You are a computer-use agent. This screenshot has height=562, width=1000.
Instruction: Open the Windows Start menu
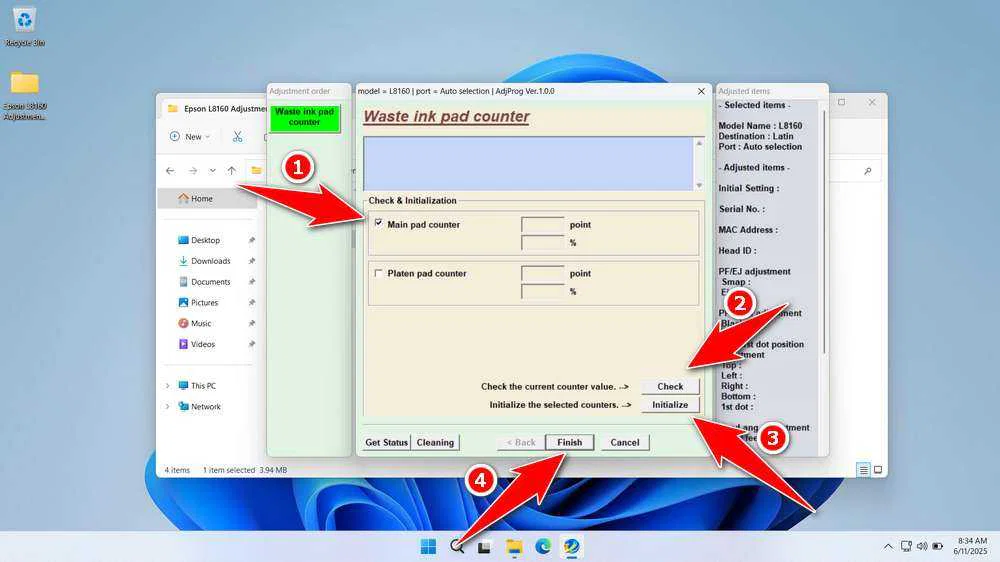pyautogui.click(x=428, y=547)
